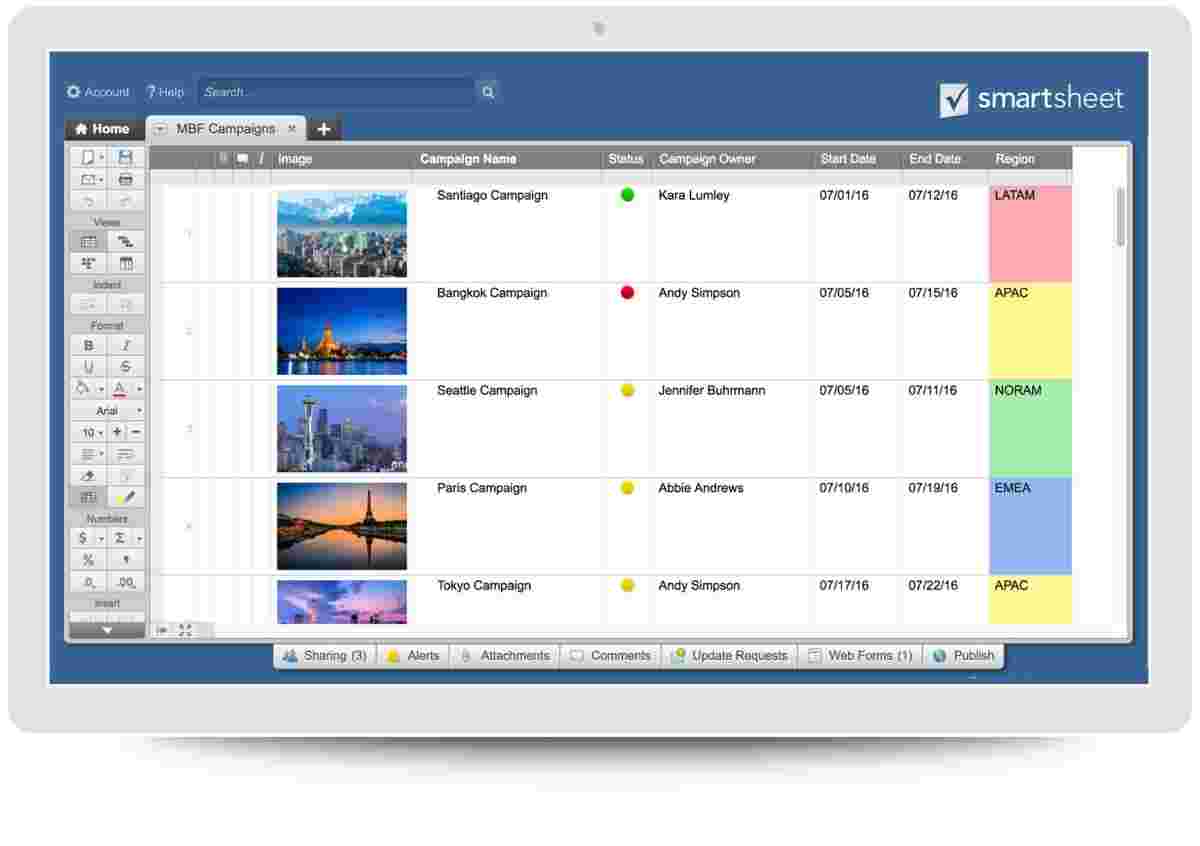
Task: Close the MBF Campaigns tab
Action: pyautogui.click(x=292, y=129)
